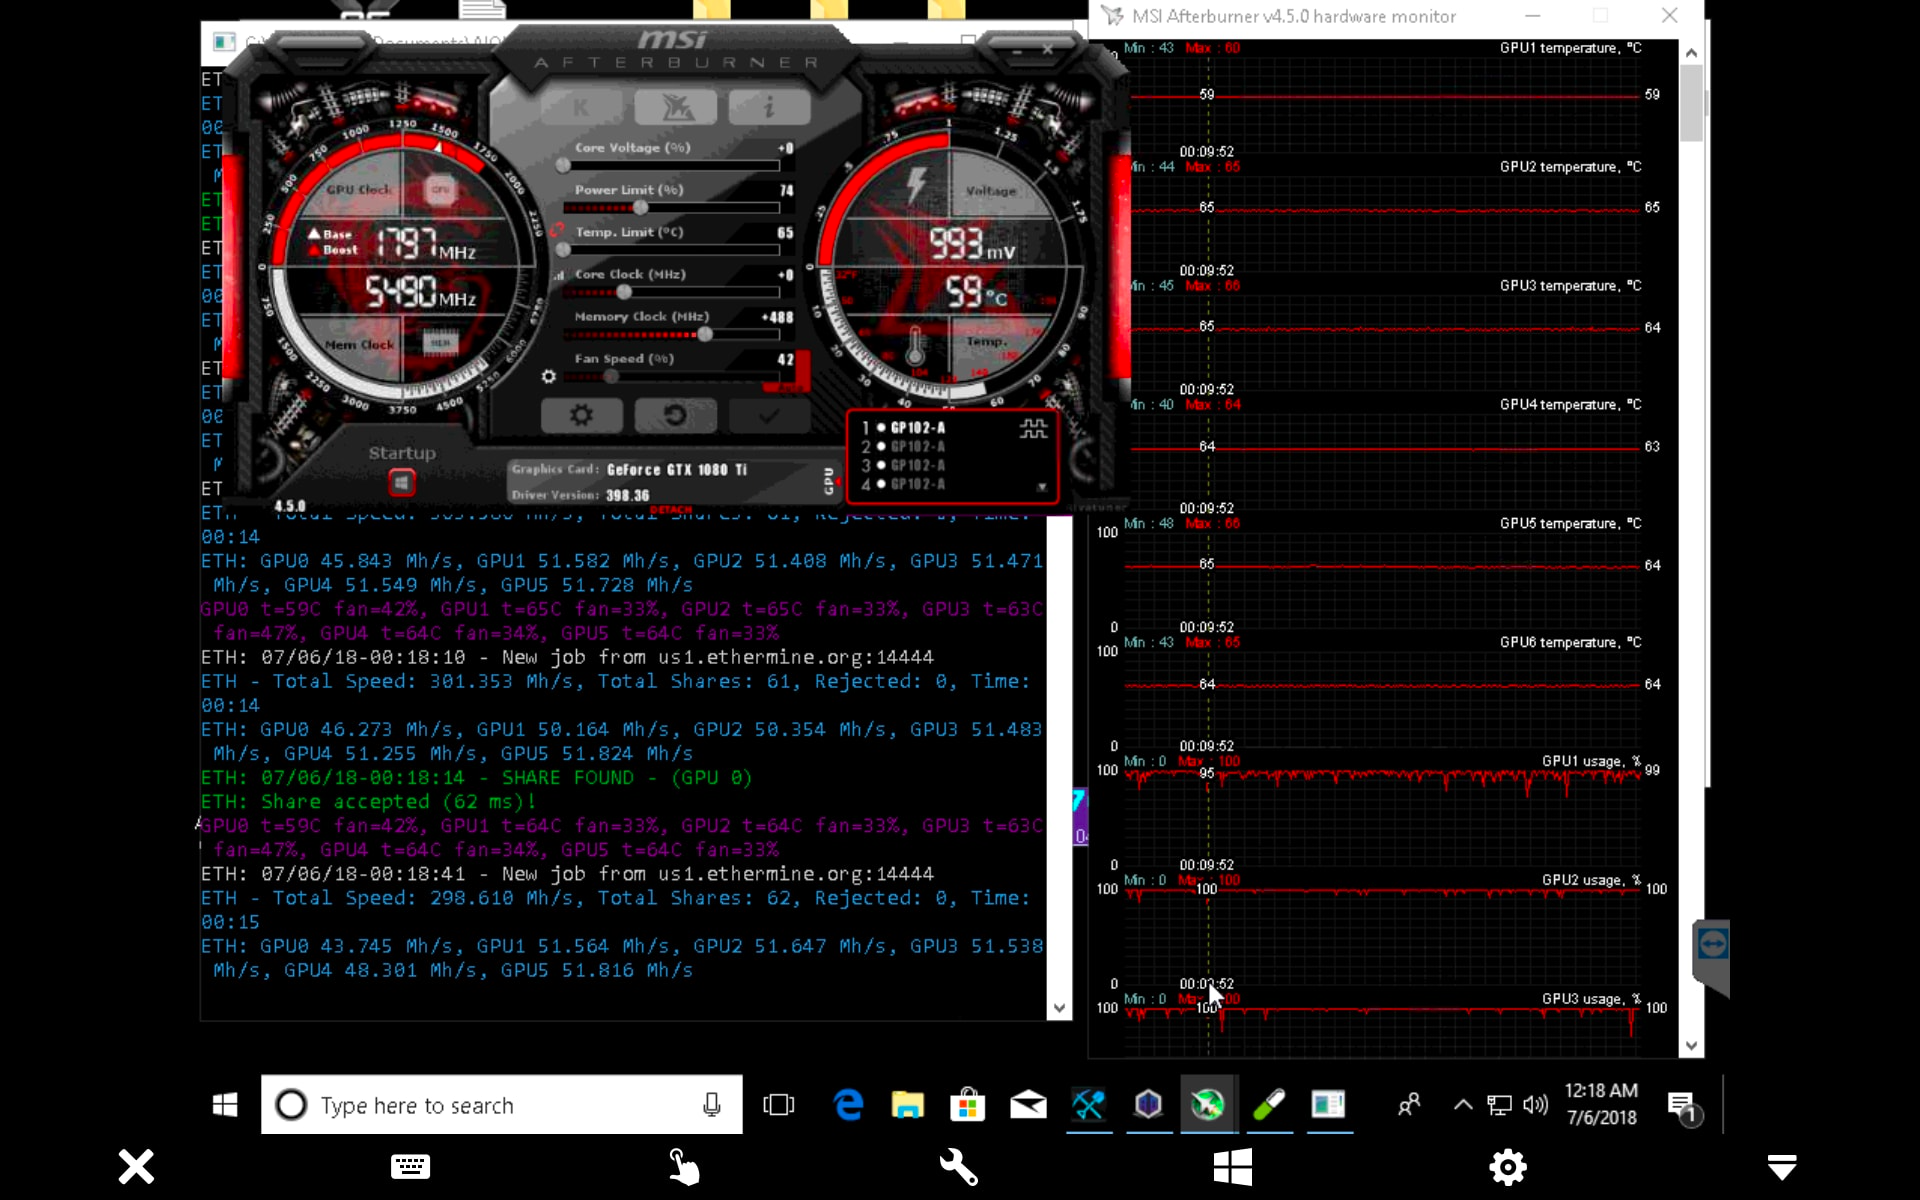Click the DETACH link below Afterburner

[670, 510]
